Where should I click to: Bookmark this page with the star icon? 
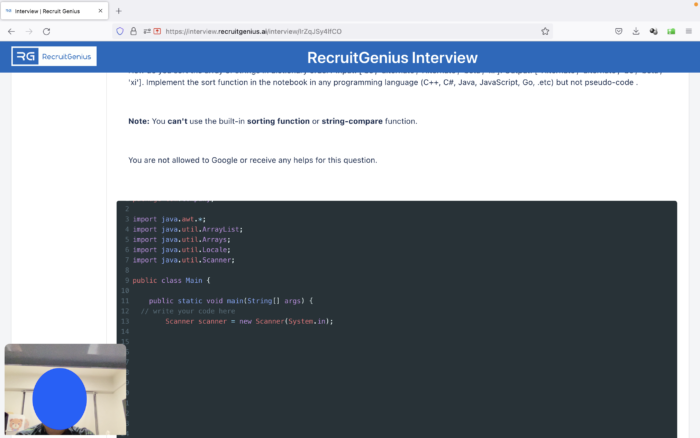point(545,31)
